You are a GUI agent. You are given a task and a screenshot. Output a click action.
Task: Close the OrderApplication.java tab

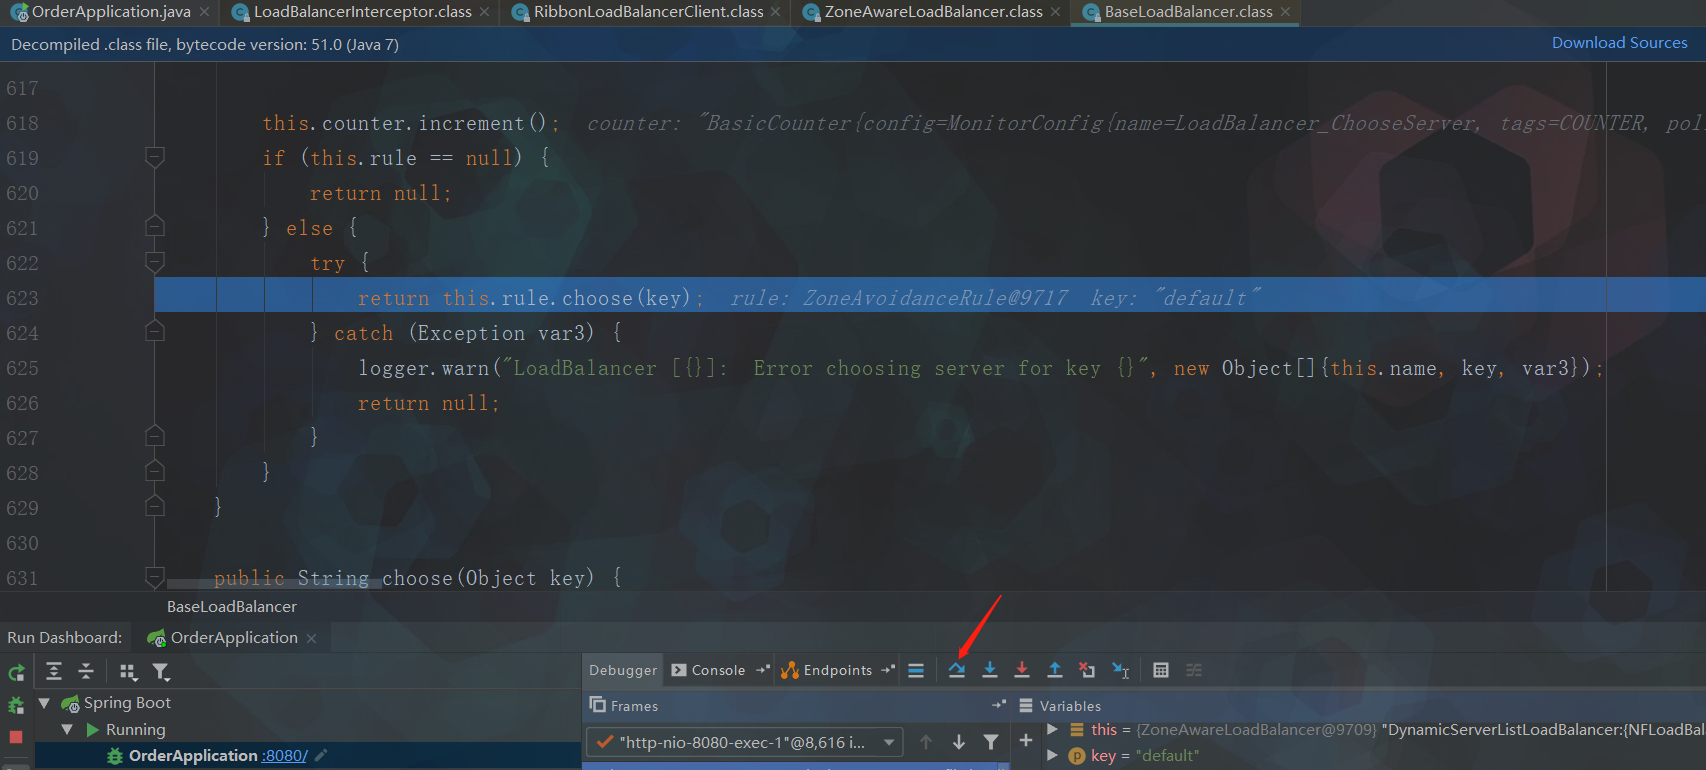point(205,12)
